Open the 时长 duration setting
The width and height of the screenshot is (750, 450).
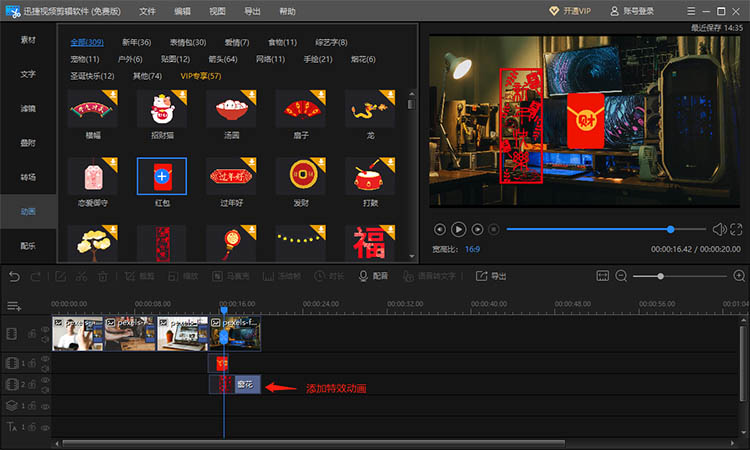[329, 276]
